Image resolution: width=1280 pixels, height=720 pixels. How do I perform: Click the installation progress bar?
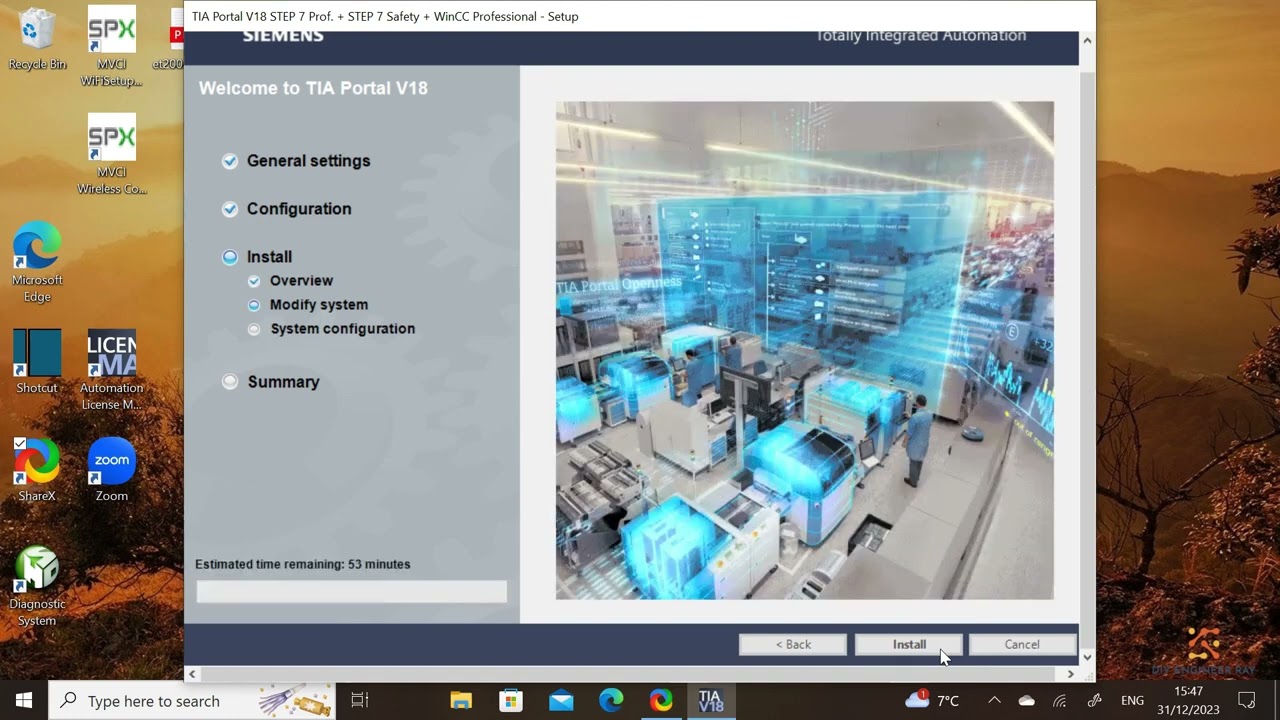pos(351,591)
